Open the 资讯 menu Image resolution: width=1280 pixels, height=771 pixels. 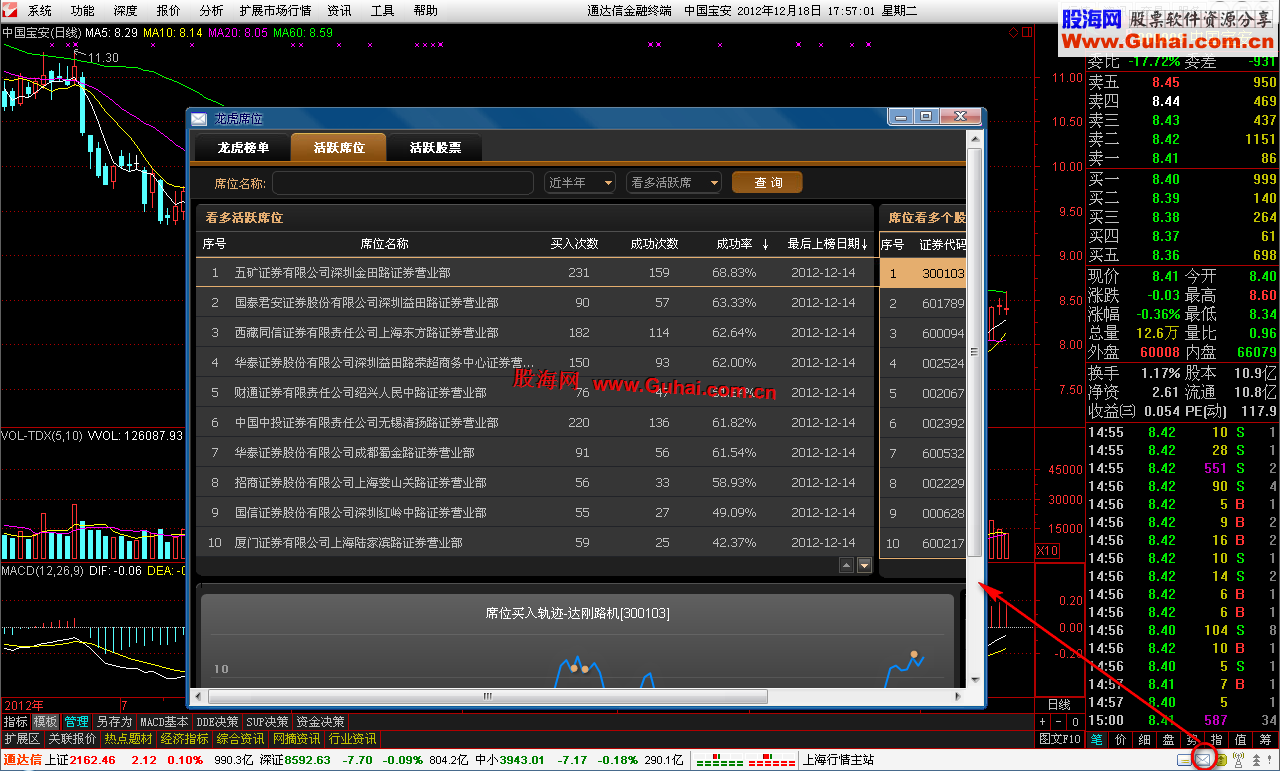coord(340,11)
